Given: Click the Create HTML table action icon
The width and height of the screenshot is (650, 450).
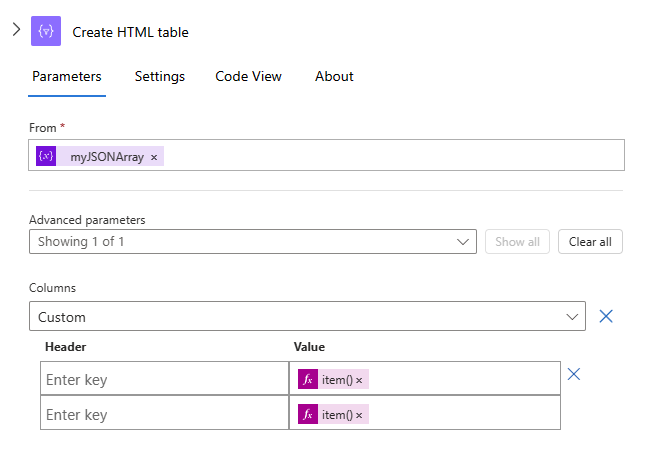Looking at the screenshot, I should 46,31.
